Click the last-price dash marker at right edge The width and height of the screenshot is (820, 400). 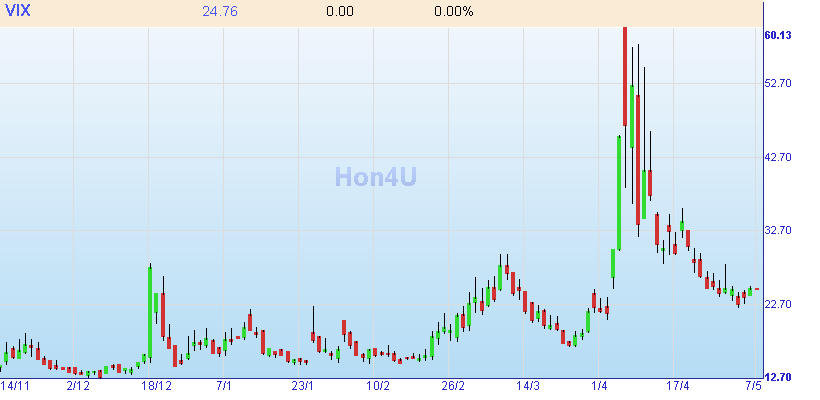[x=757, y=289]
